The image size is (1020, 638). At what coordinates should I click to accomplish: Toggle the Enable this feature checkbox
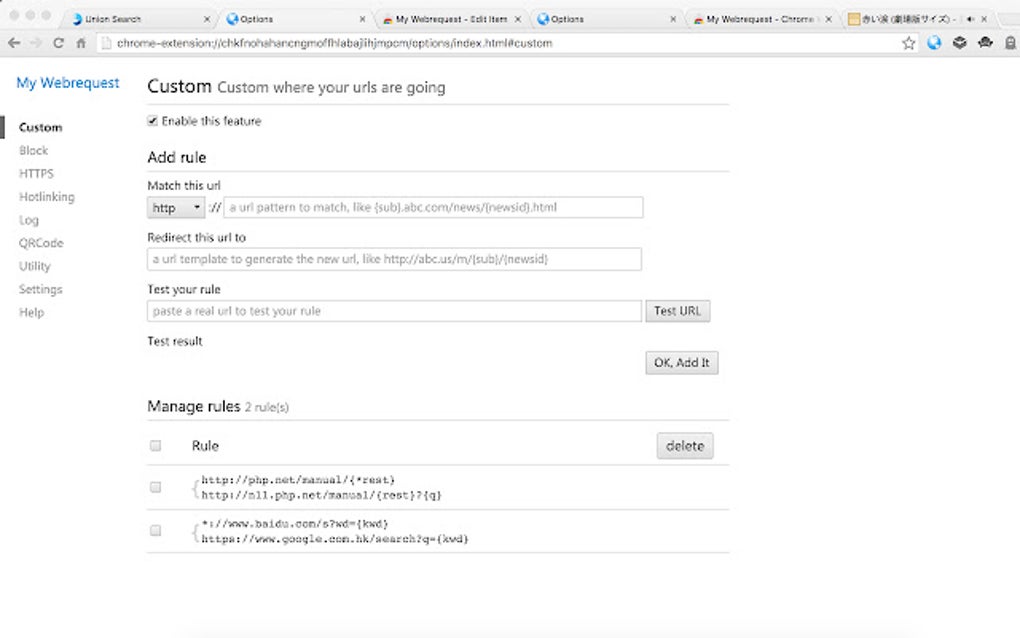pyautogui.click(x=153, y=121)
